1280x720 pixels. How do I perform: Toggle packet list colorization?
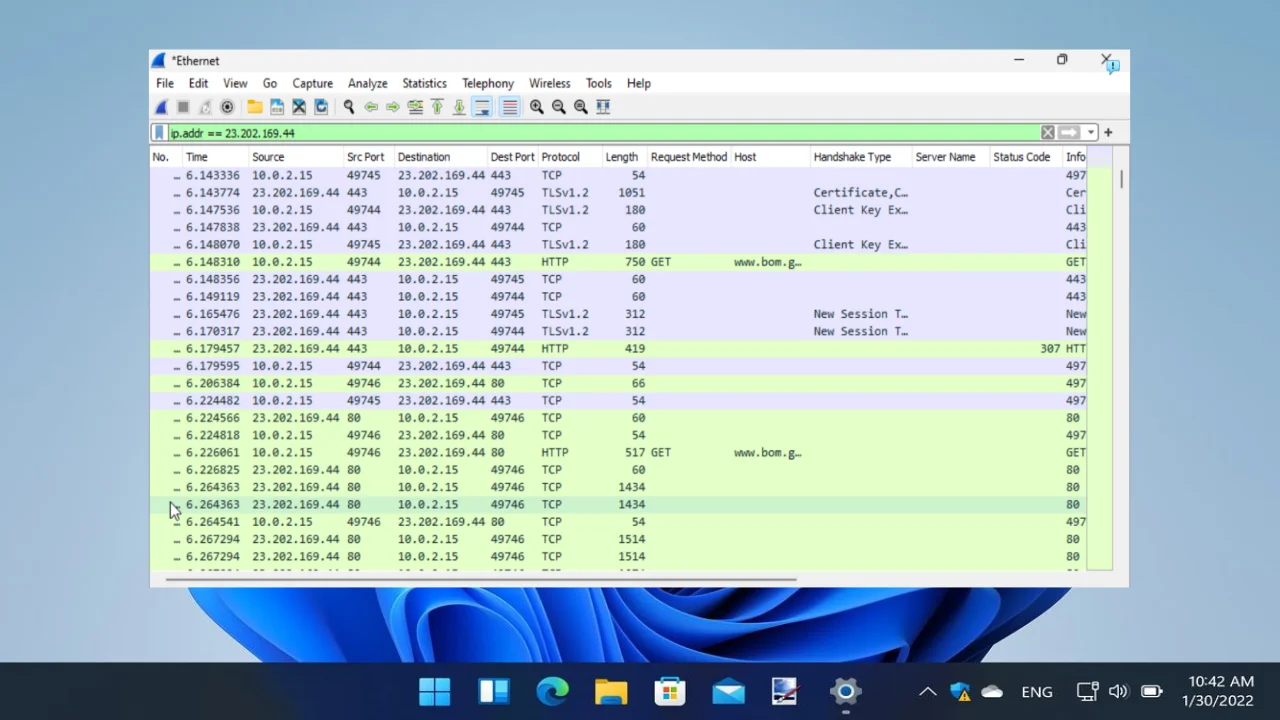click(x=510, y=107)
